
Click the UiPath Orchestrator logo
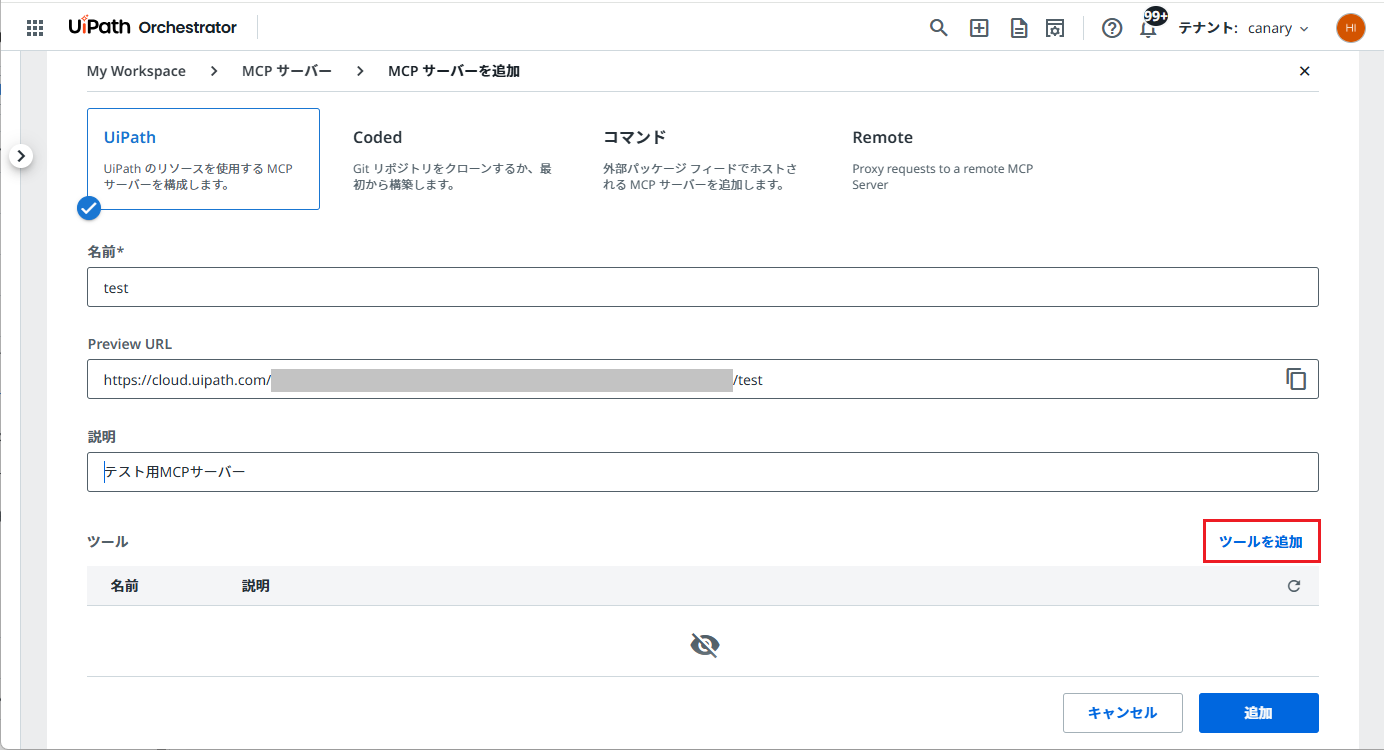click(153, 27)
